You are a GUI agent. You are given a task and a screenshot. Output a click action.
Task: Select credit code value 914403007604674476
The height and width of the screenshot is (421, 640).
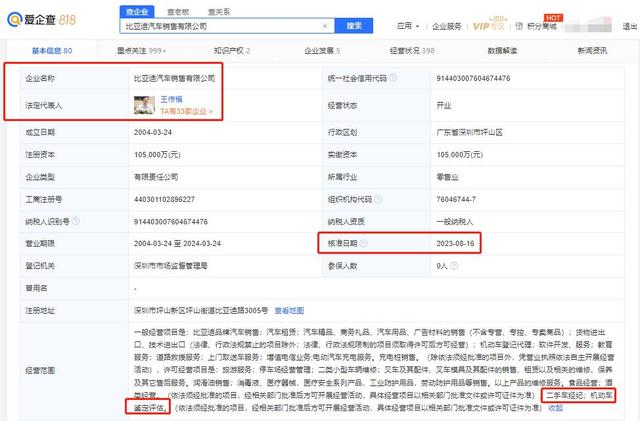coord(473,78)
